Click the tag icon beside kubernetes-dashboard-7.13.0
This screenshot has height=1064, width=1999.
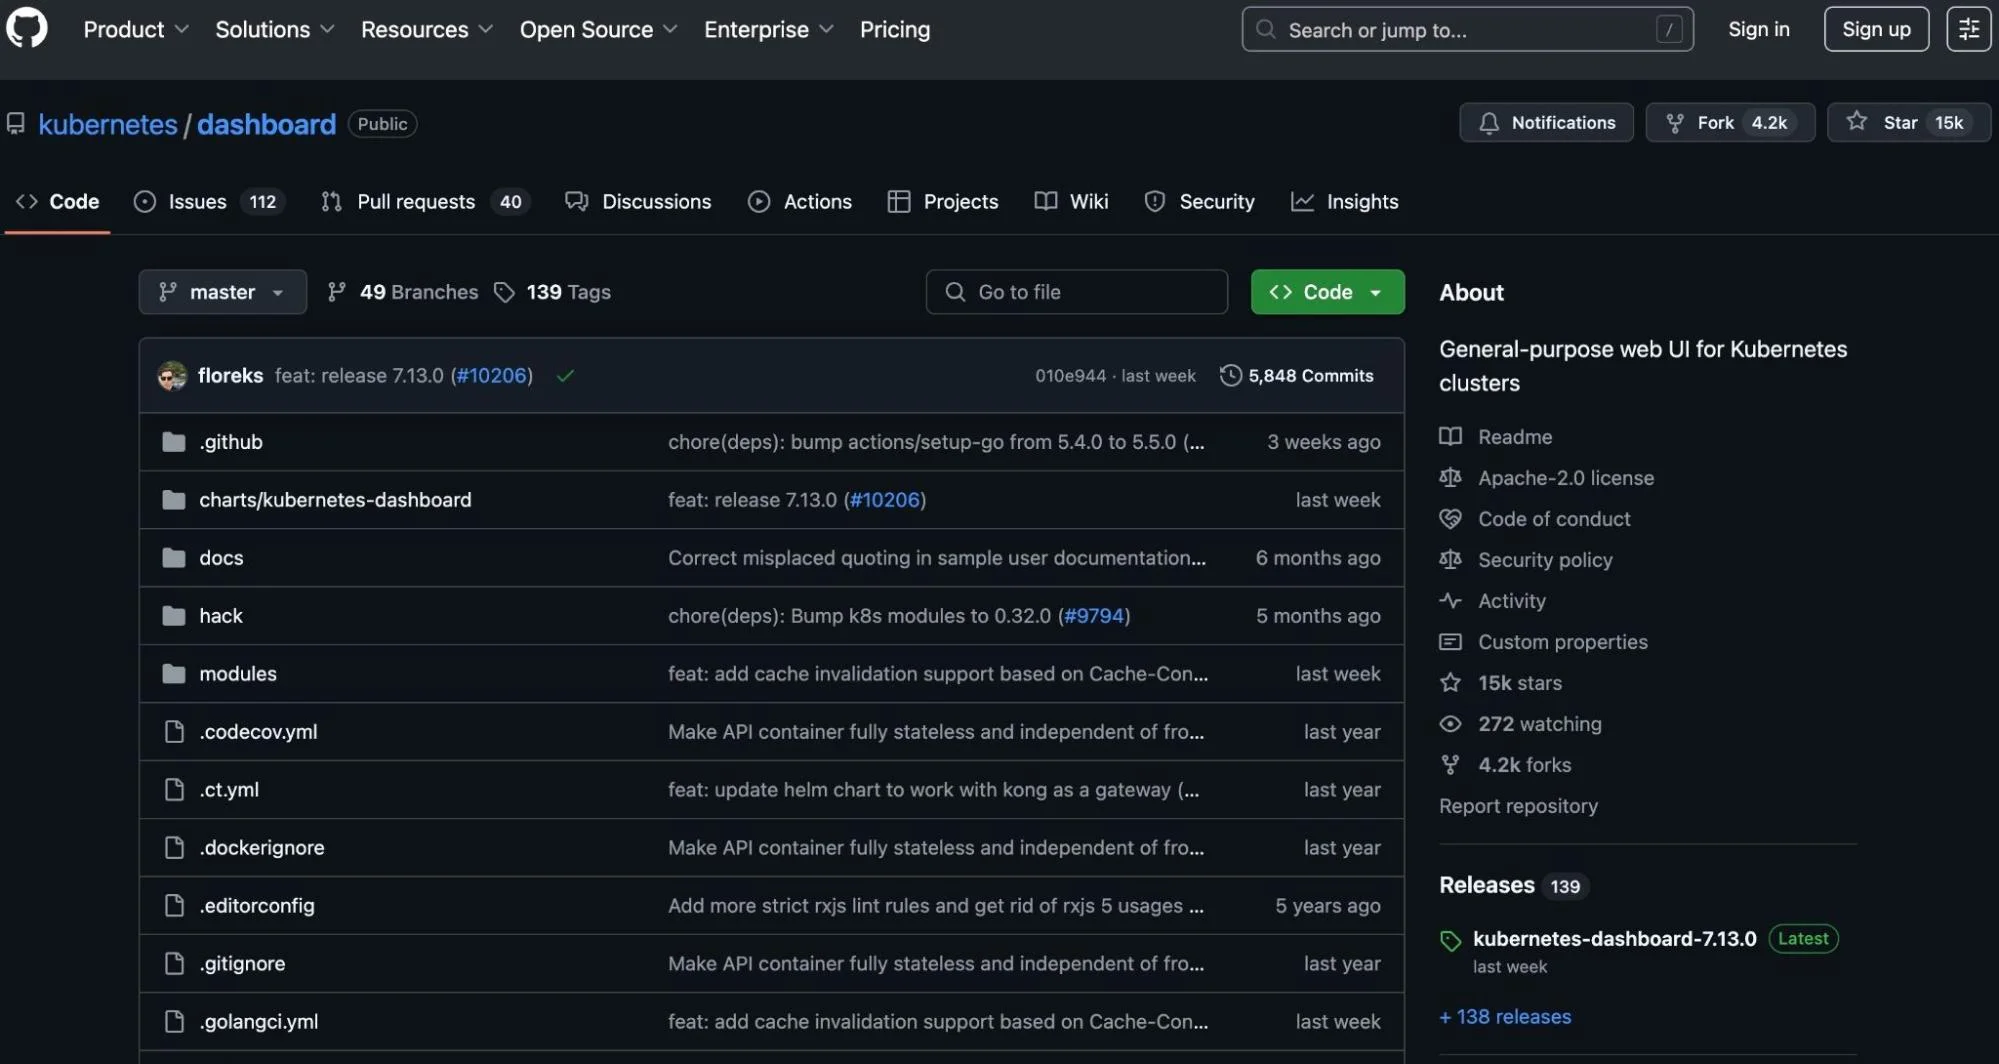coord(1450,940)
